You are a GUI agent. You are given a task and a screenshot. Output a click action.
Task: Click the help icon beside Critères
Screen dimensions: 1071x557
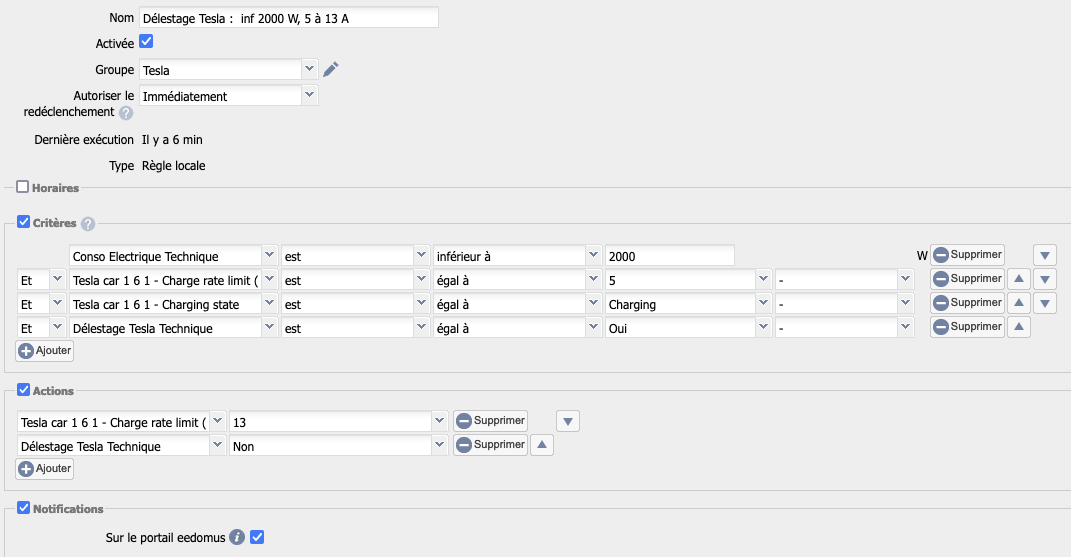(88, 224)
